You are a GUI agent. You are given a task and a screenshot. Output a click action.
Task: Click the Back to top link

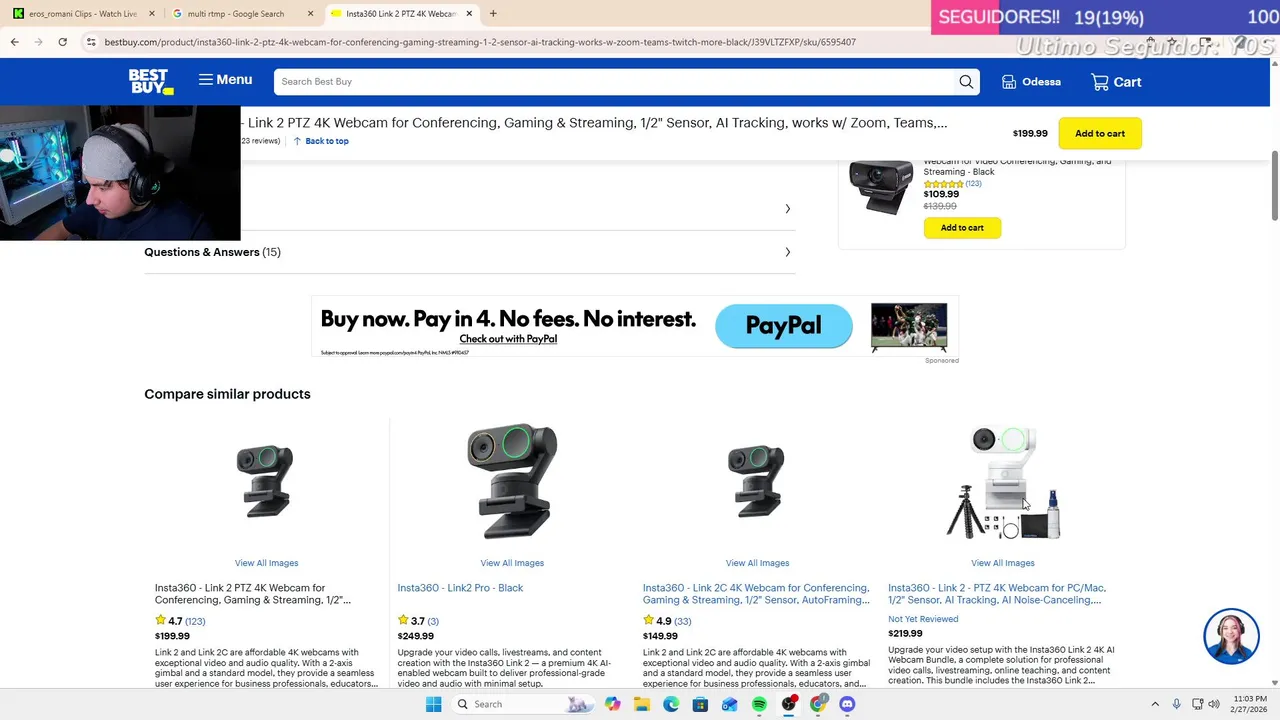tap(321, 141)
